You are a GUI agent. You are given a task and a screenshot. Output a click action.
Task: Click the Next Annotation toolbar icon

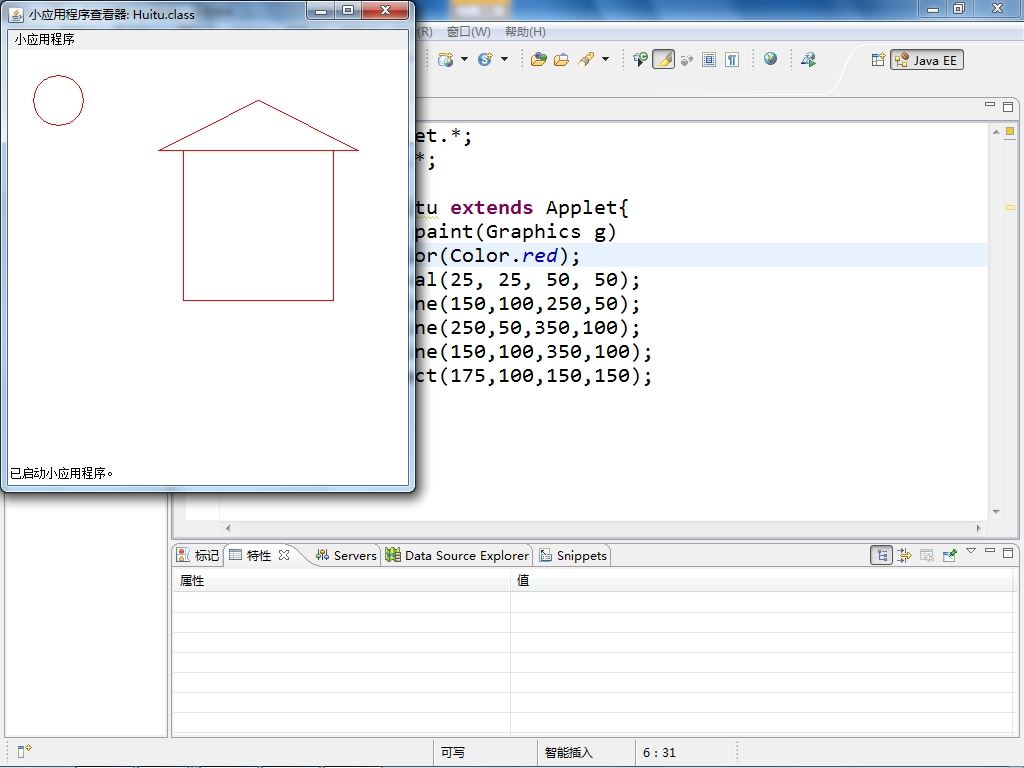click(640, 59)
